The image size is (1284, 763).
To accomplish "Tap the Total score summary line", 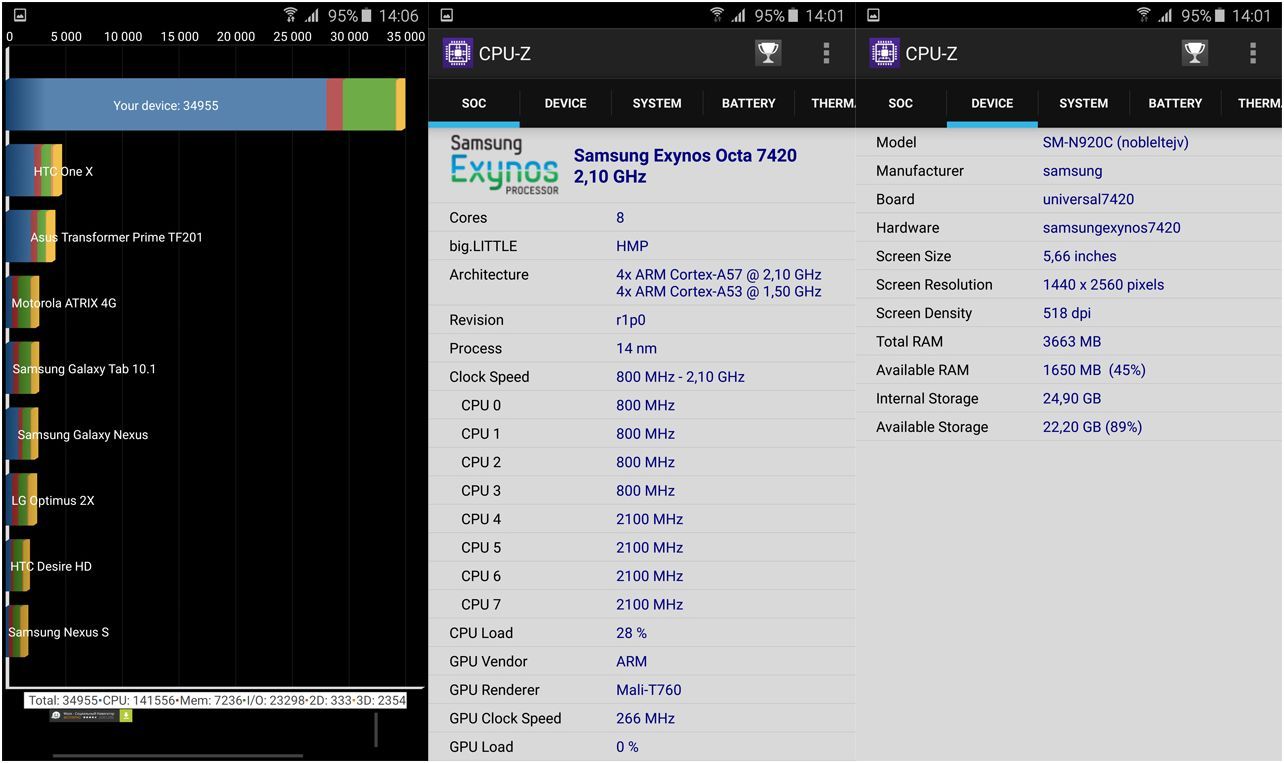I will pyautogui.click(x=216, y=700).
